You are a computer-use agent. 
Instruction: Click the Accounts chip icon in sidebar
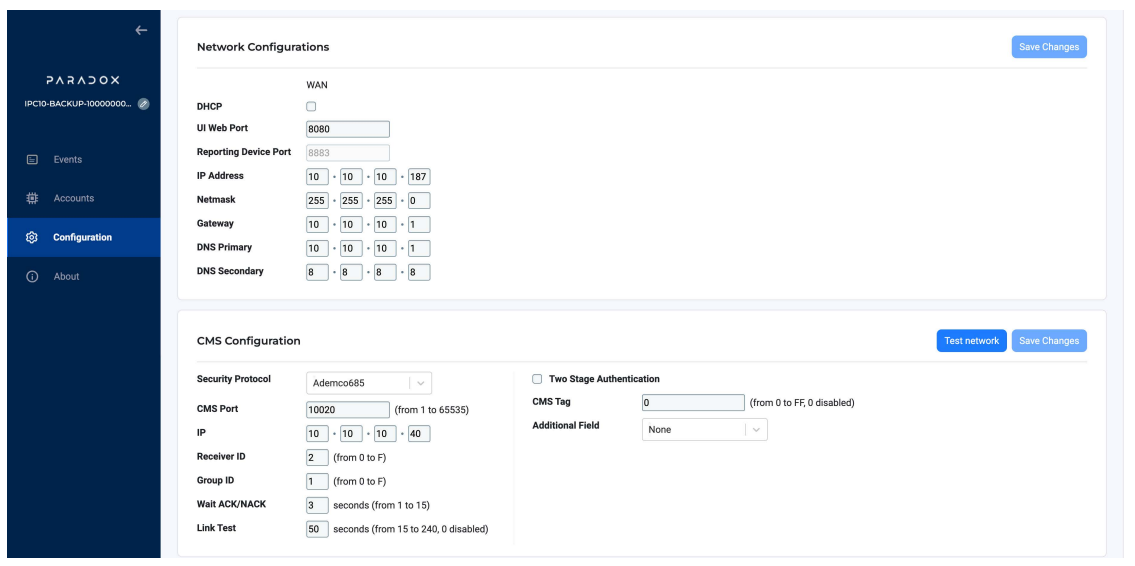pyautogui.click(x=32, y=198)
